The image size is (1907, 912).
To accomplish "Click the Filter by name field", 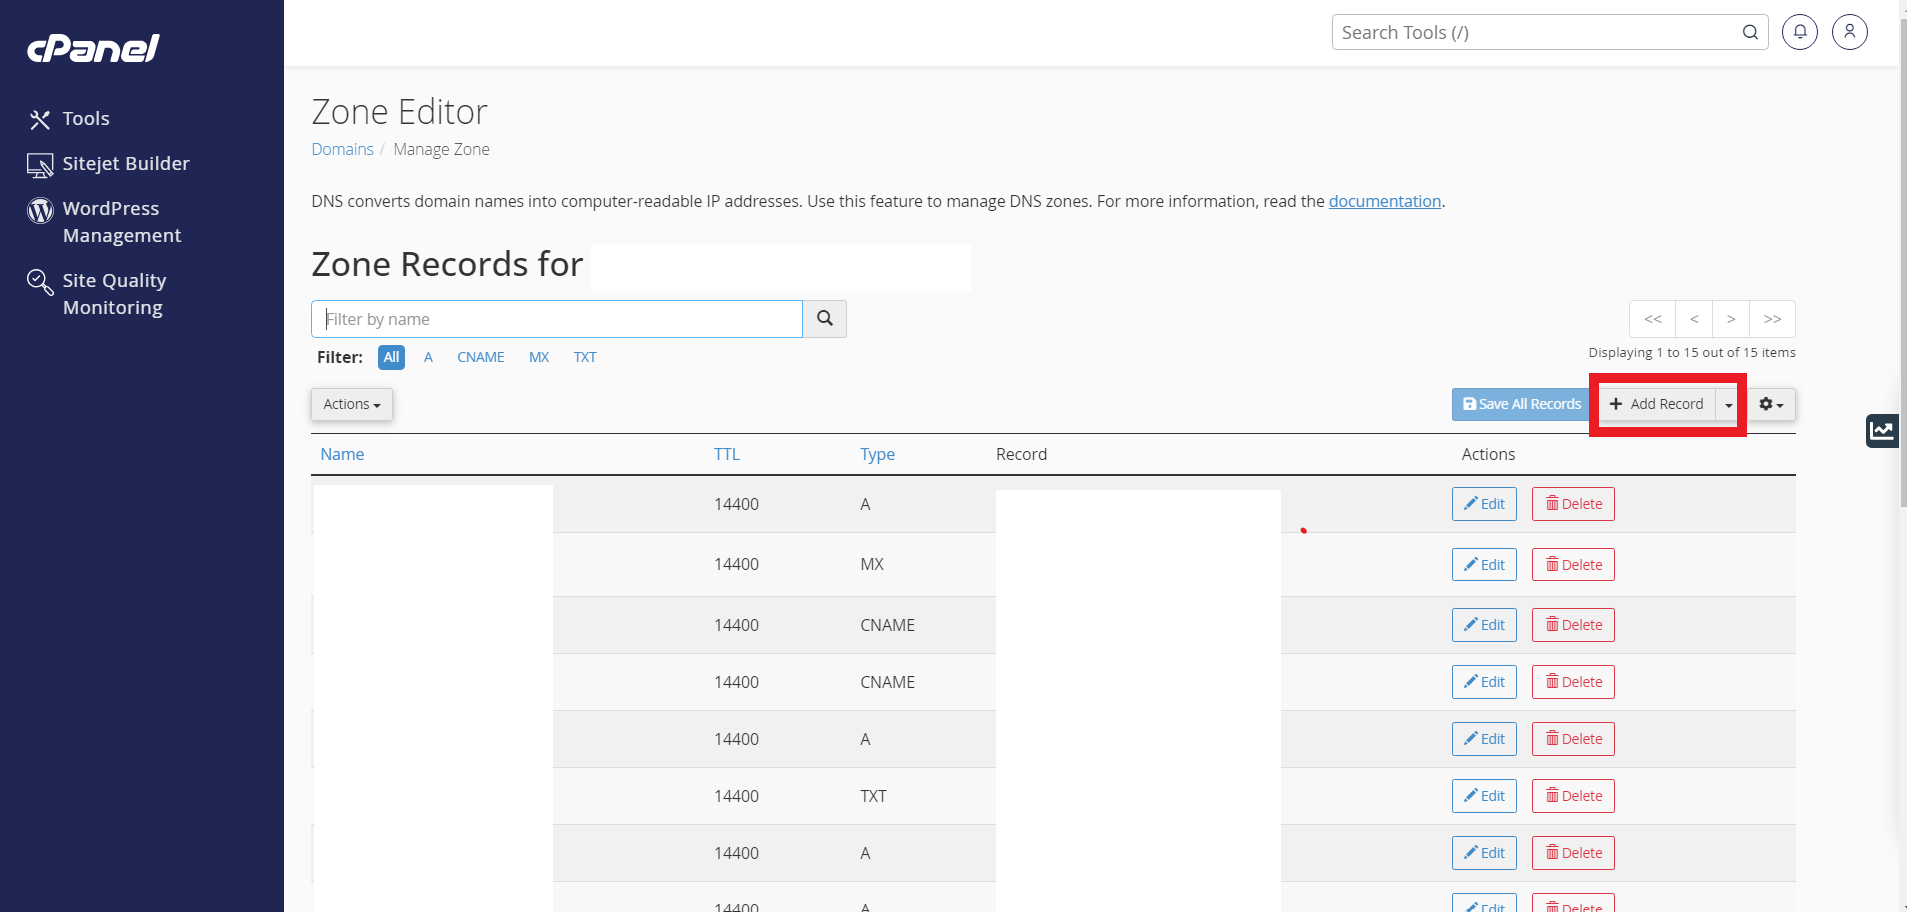I will pos(557,319).
